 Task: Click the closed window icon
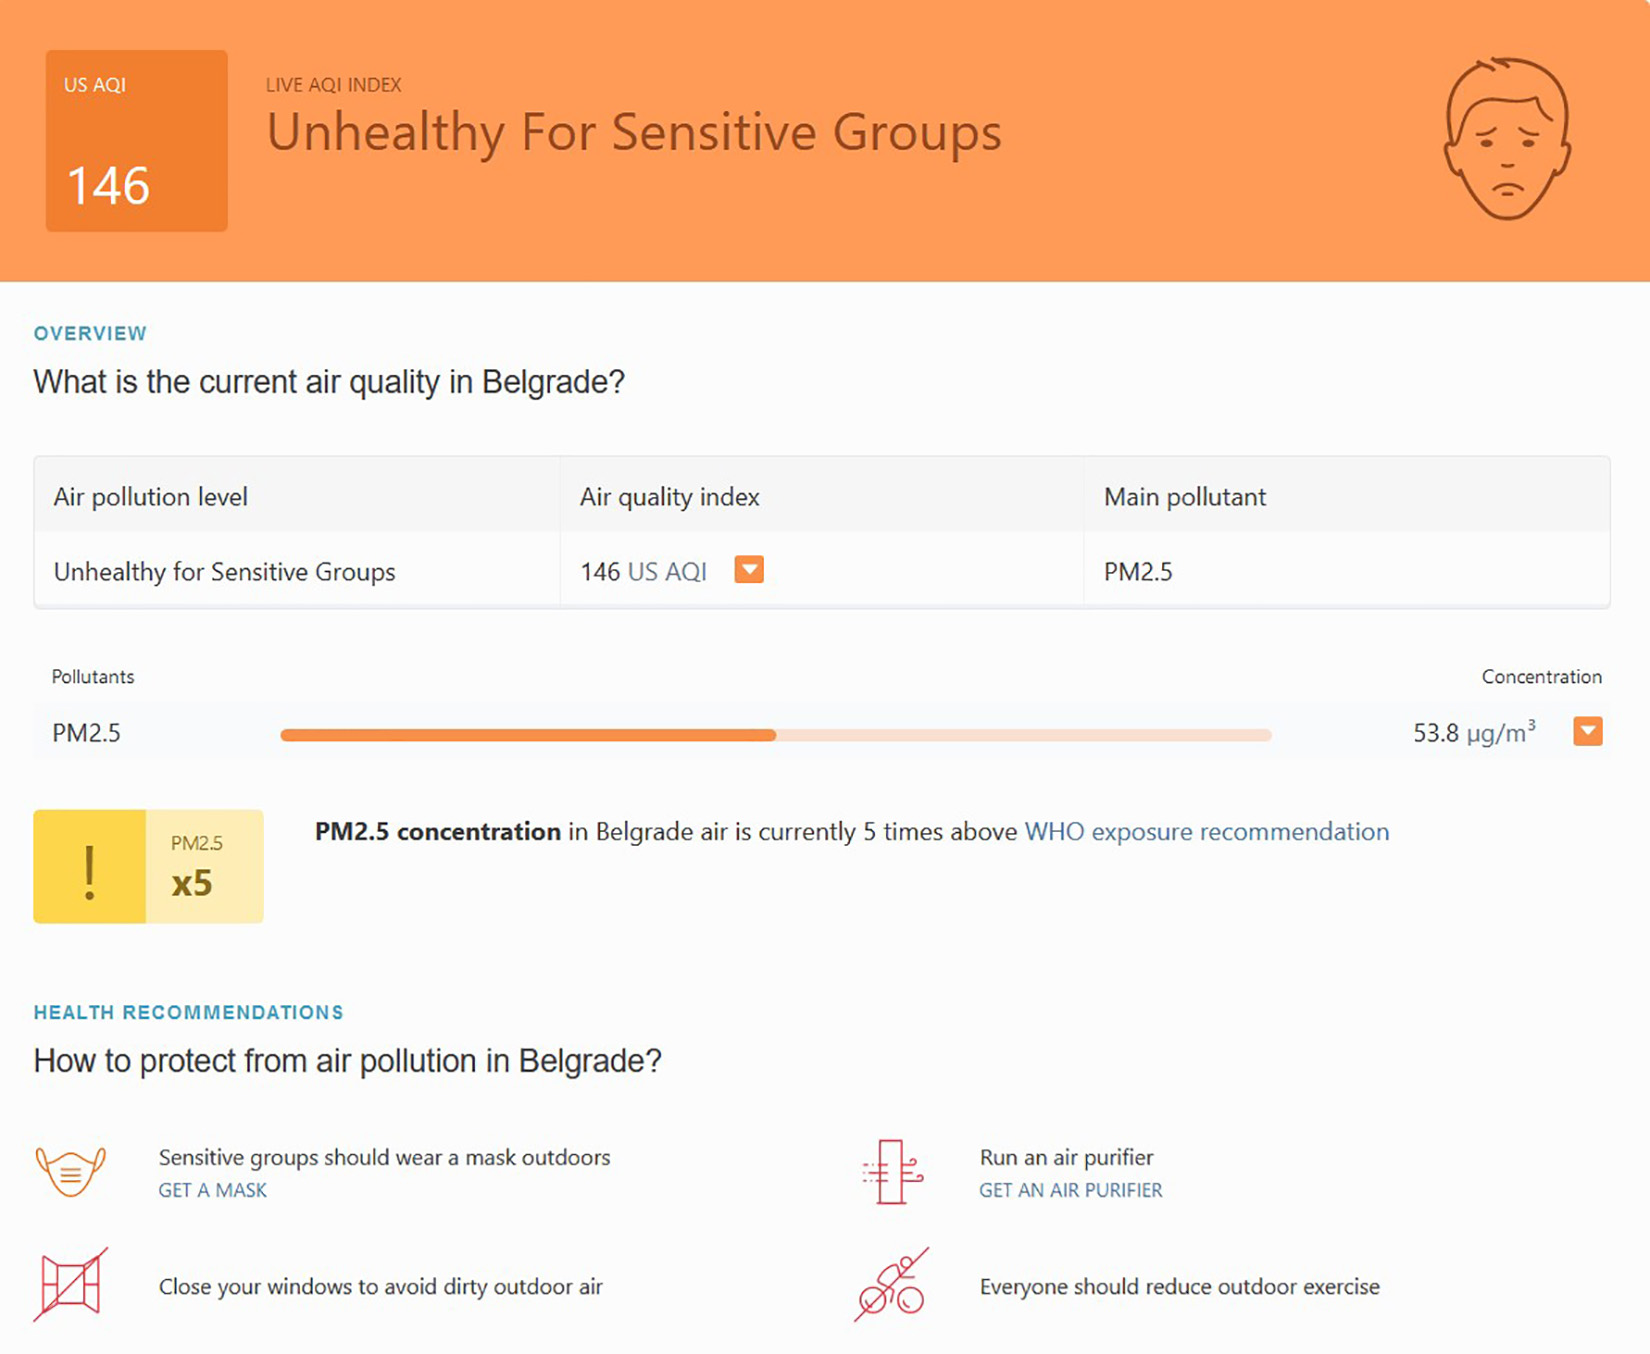pos(70,1285)
